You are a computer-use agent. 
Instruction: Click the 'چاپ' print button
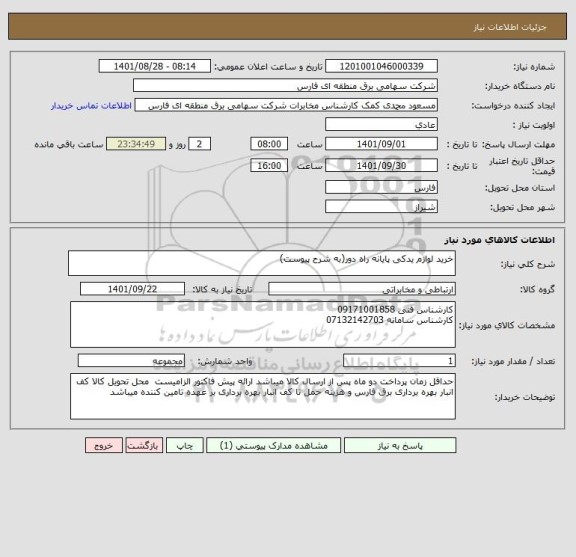pyautogui.click(x=184, y=445)
